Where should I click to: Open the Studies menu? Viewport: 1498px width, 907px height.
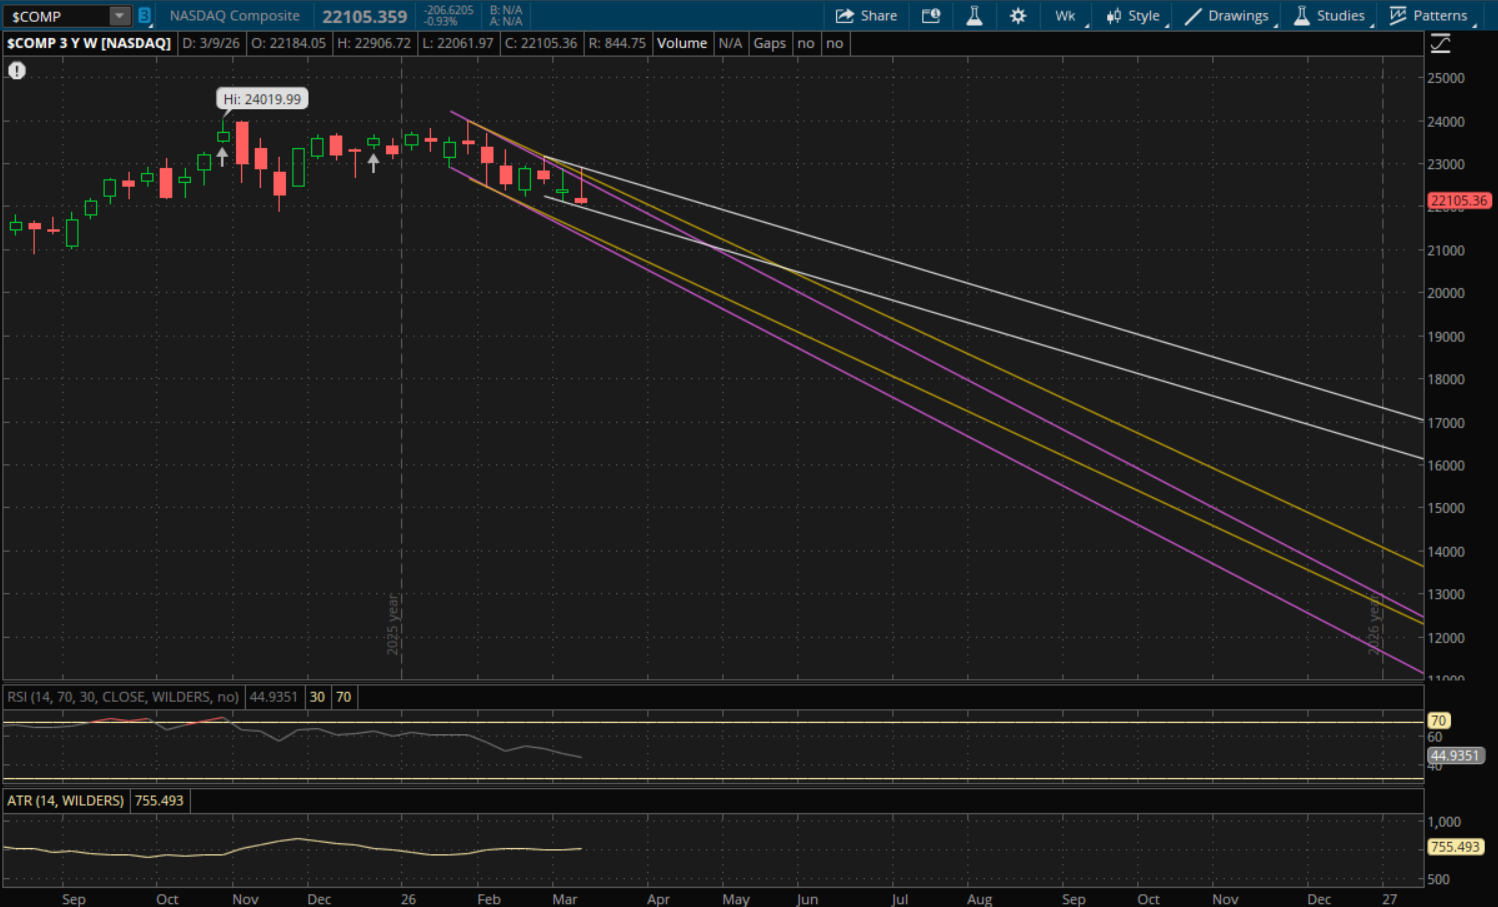(1329, 16)
